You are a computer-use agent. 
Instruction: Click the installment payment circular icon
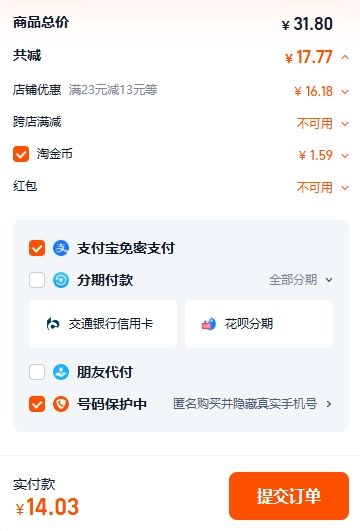pos(61,280)
